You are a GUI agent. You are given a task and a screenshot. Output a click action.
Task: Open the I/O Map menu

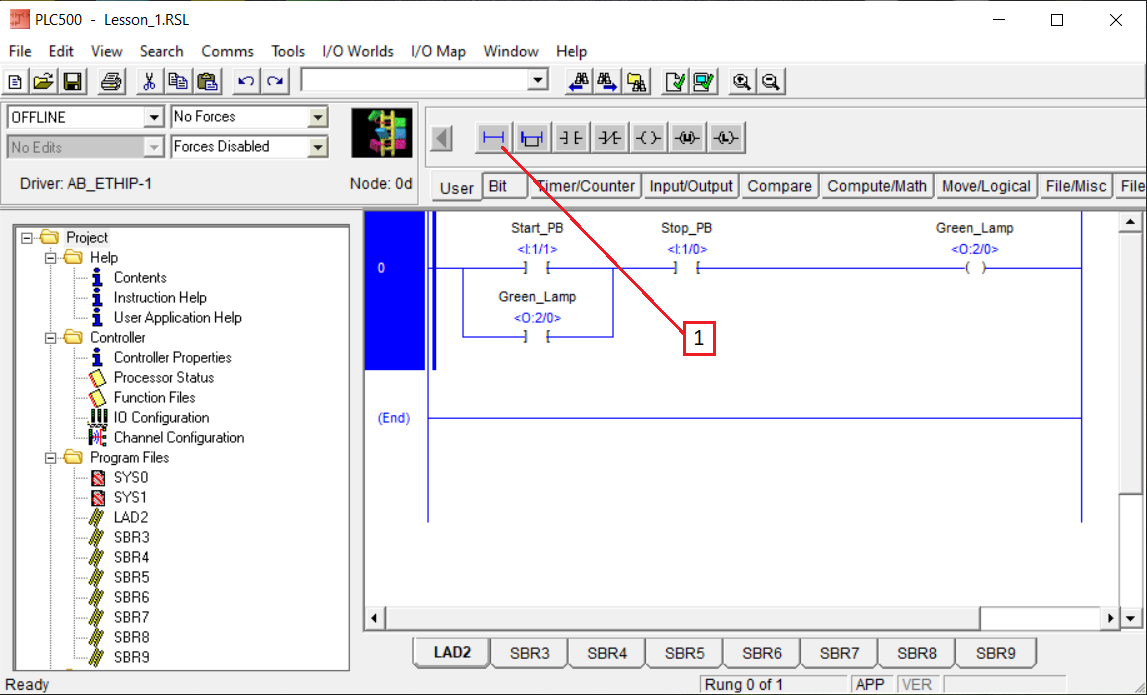coord(438,51)
